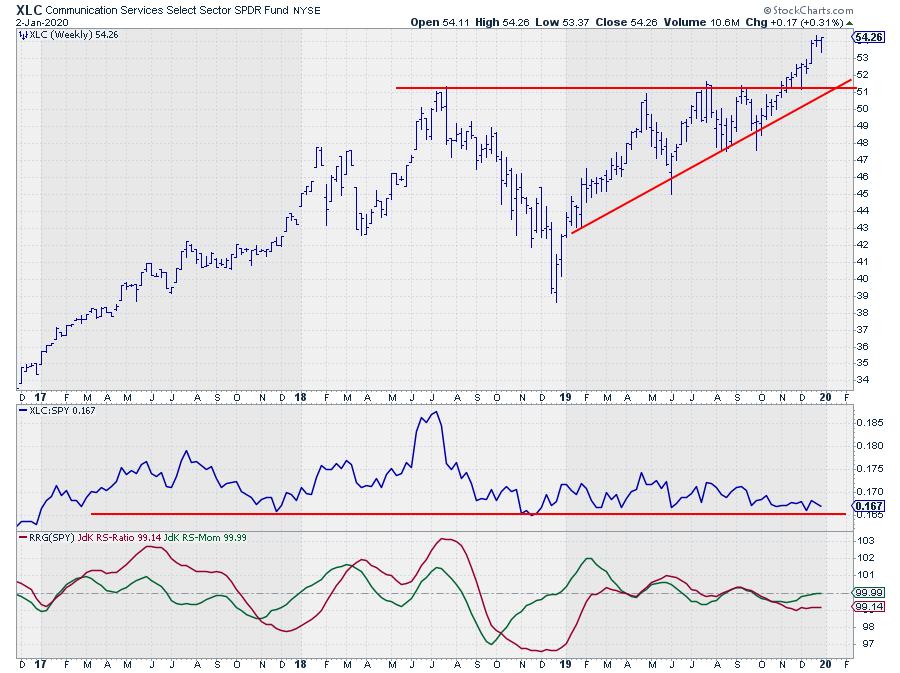Select the Communication Services Select Sector SPDR Fund title
Screen dimensions: 900x673
[x=168, y=10]
